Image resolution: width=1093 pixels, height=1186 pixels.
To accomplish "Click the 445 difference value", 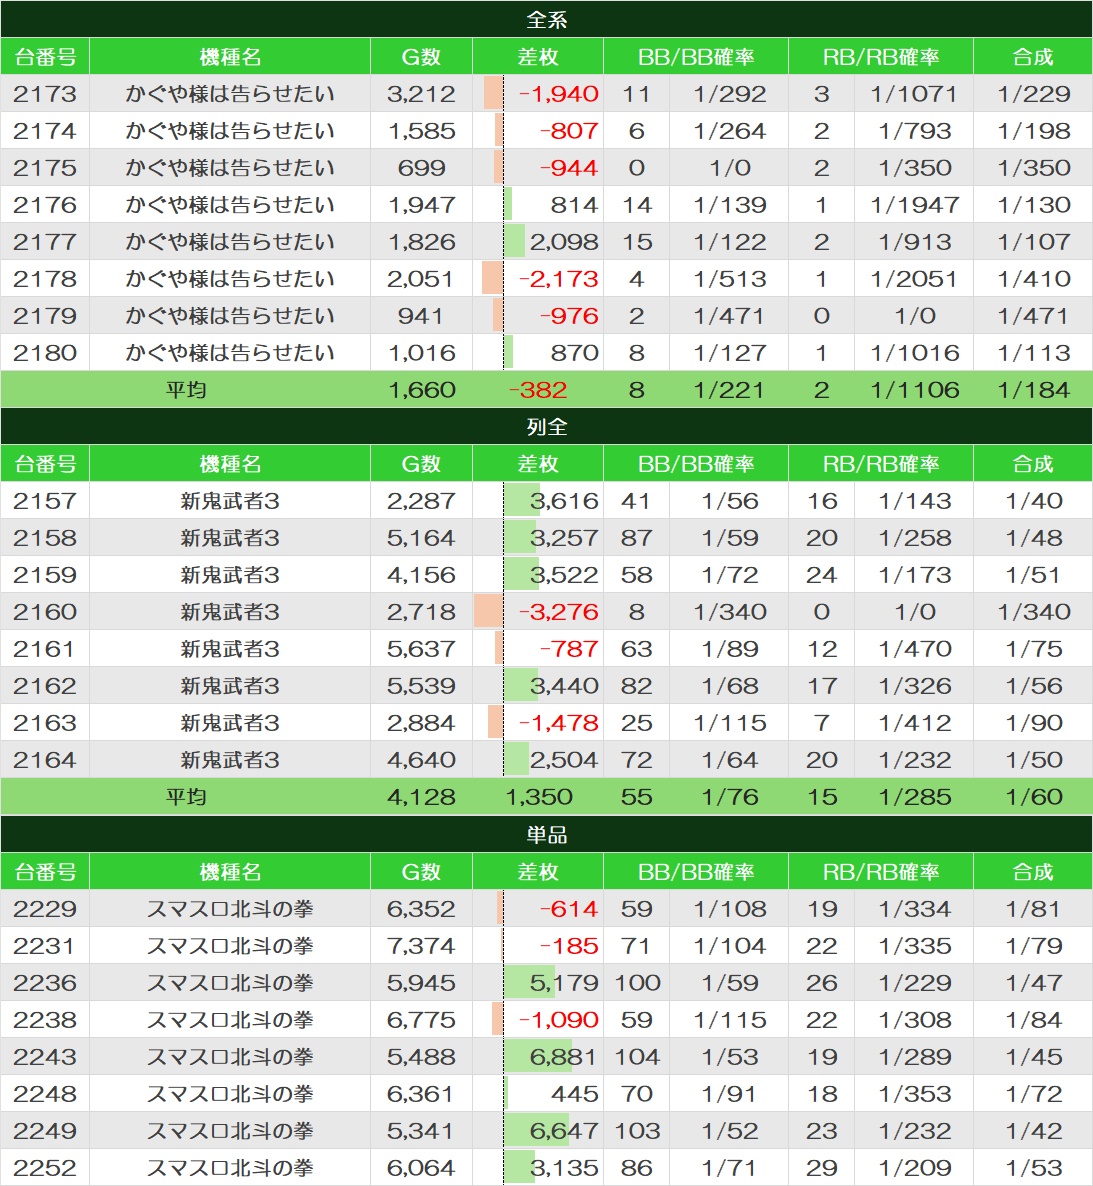I will (x=574, y=1094).
